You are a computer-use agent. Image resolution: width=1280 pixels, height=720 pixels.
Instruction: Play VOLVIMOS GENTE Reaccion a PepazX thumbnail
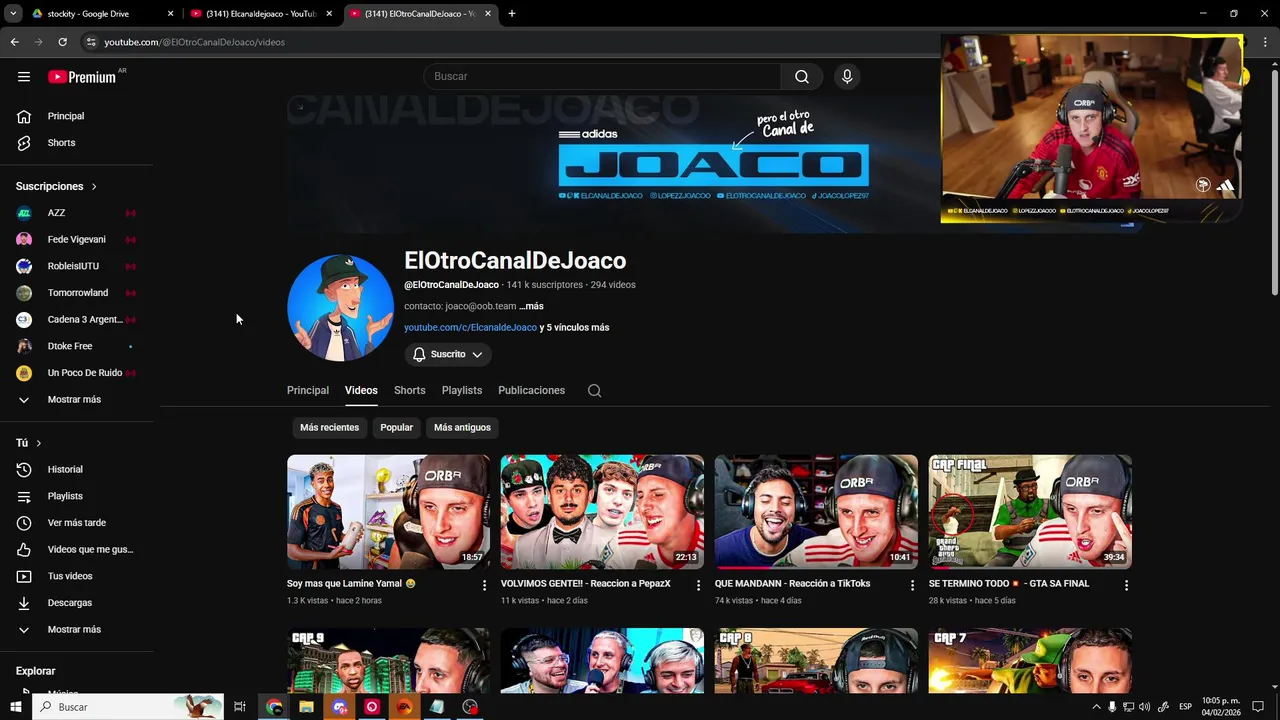(602, 512)
